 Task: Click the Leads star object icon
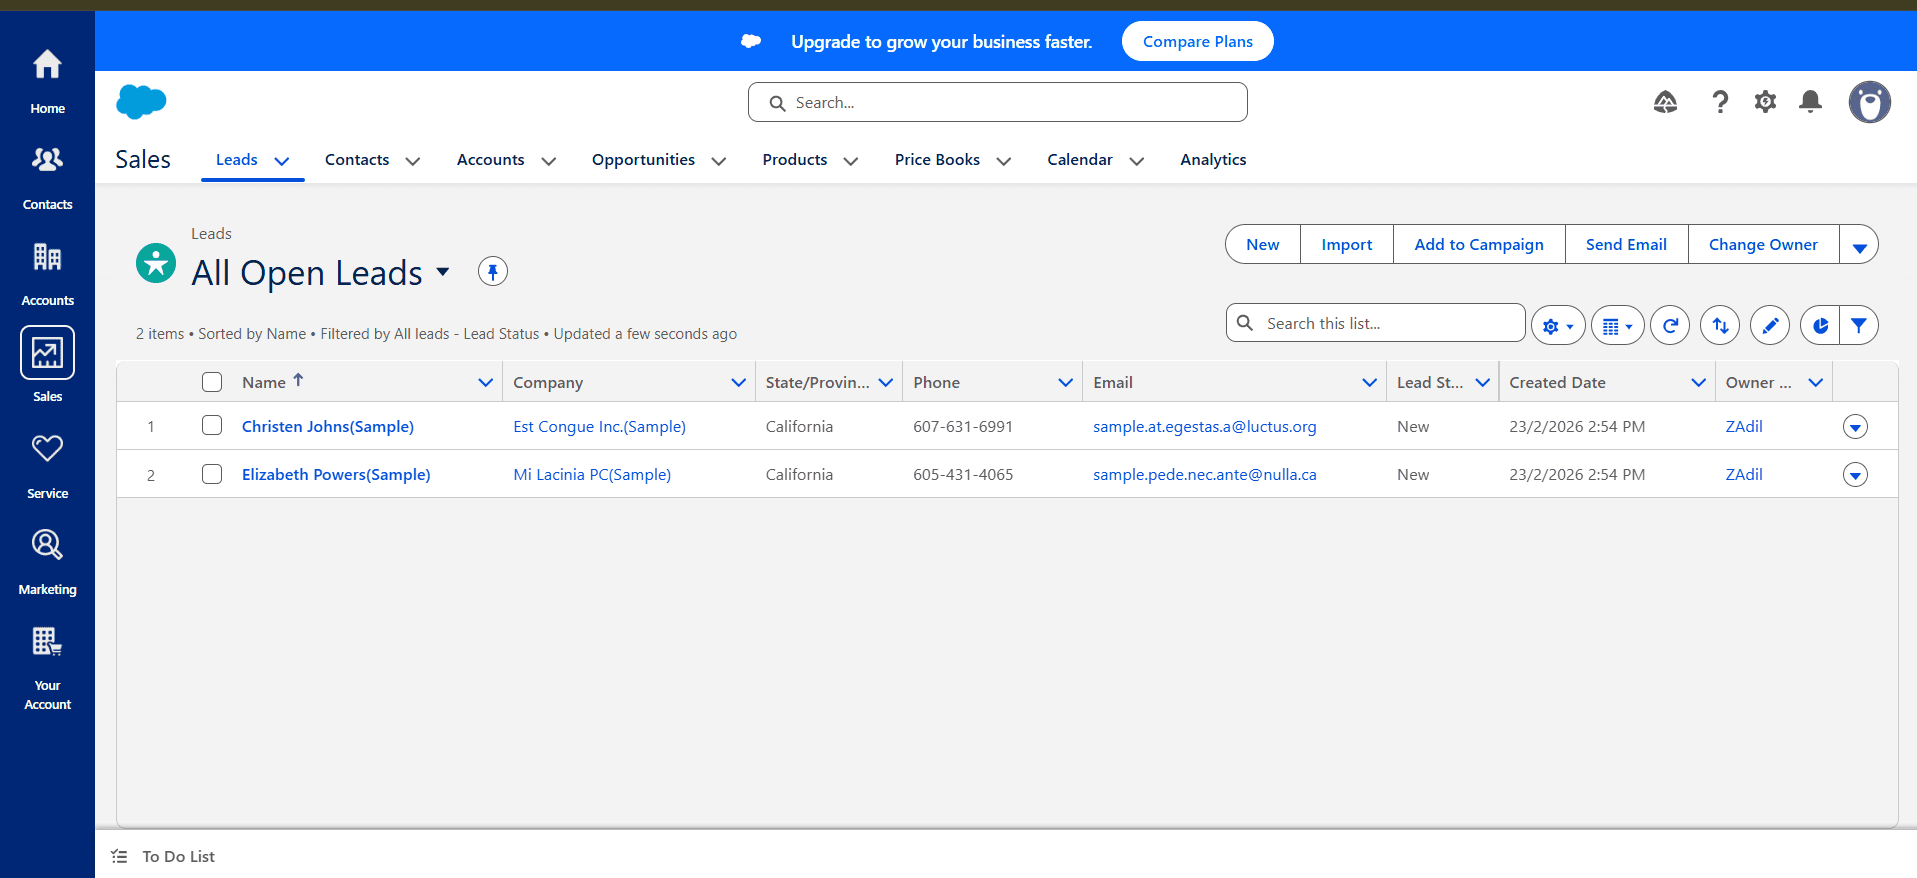(x=156, y=263)
